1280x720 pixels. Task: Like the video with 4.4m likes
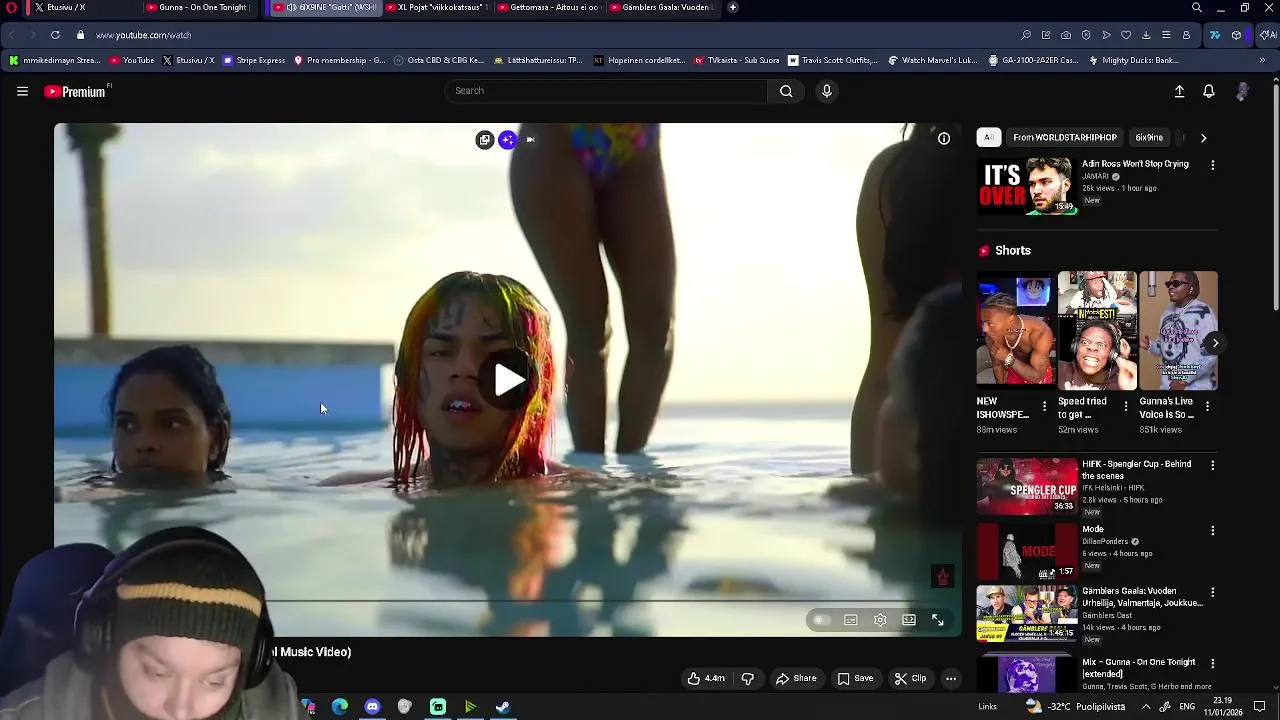click(706, 678)
